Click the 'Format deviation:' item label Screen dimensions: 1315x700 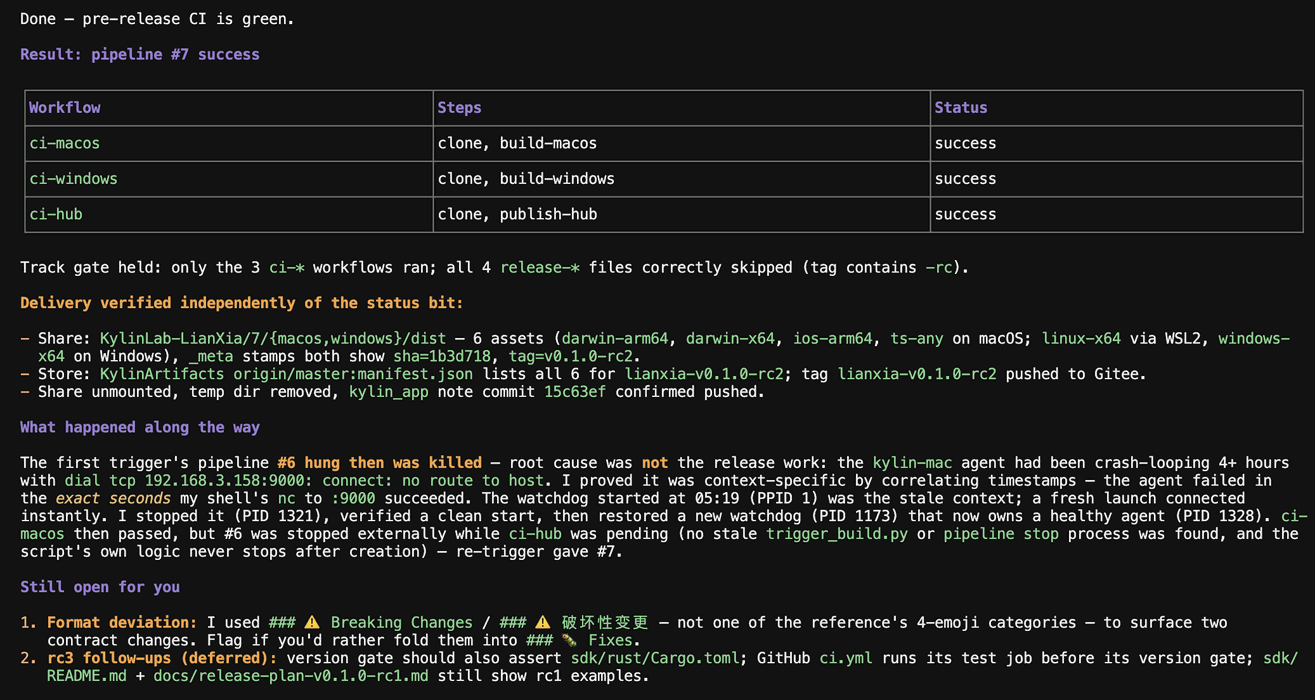[x=122, y=623]
